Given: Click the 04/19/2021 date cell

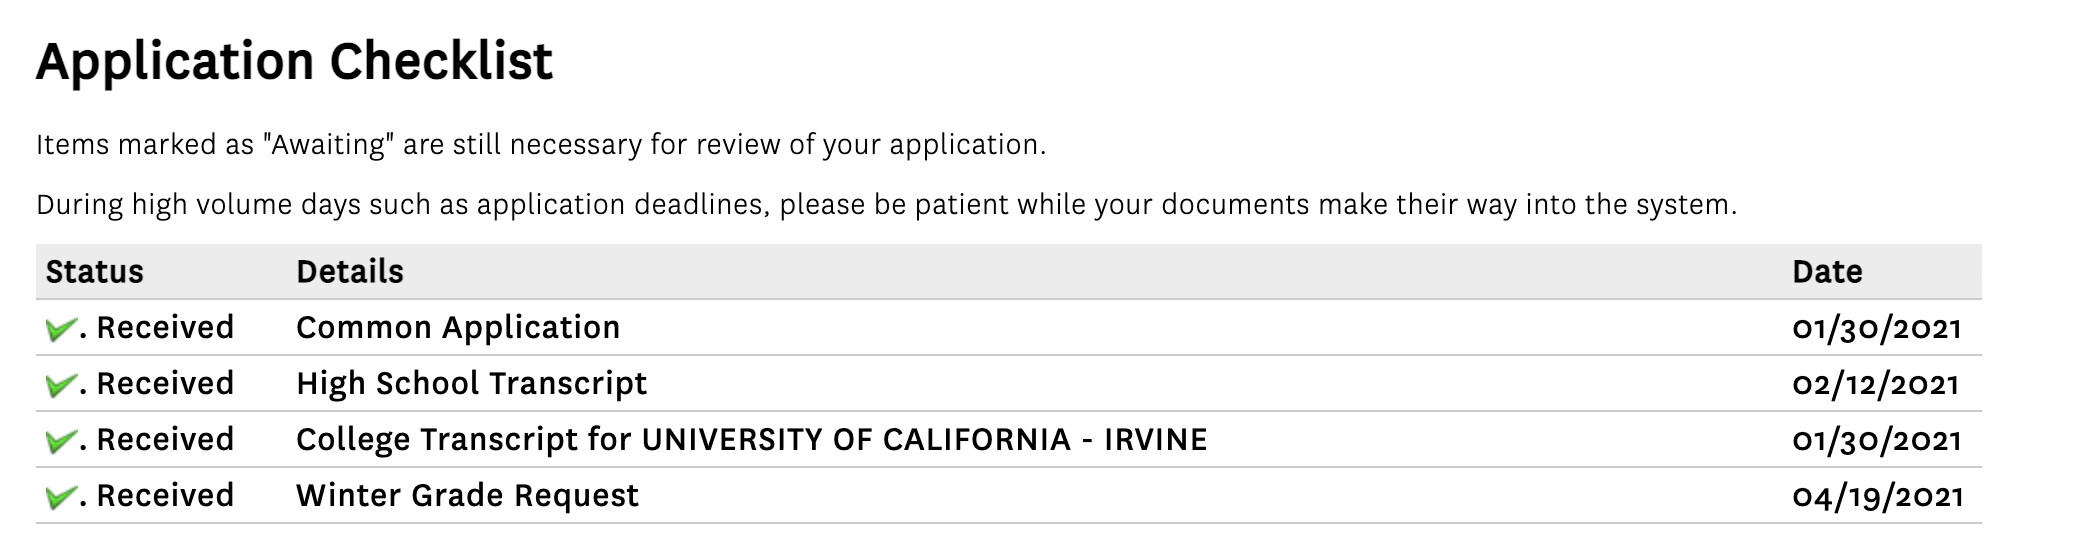Looking at the screenshot, I should (x=1878, y=497).
